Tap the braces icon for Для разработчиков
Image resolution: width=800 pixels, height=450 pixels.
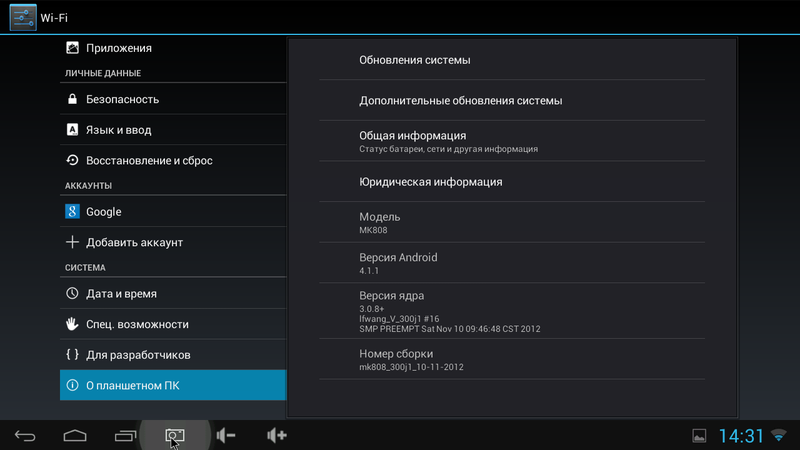tap(72, 355)
